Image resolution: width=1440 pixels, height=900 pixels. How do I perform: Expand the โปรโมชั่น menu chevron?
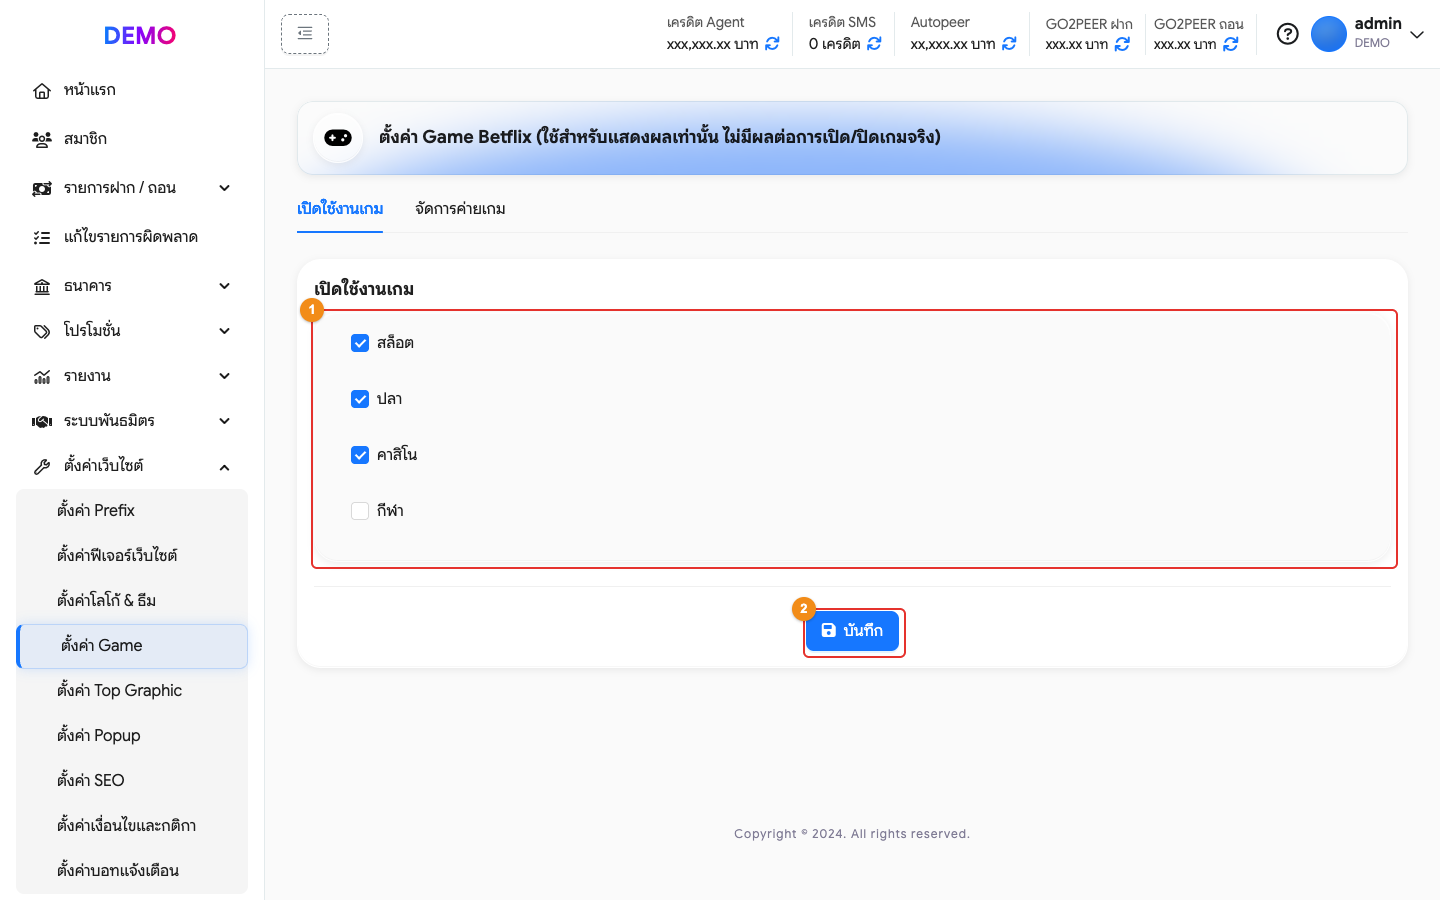point(225,331)
